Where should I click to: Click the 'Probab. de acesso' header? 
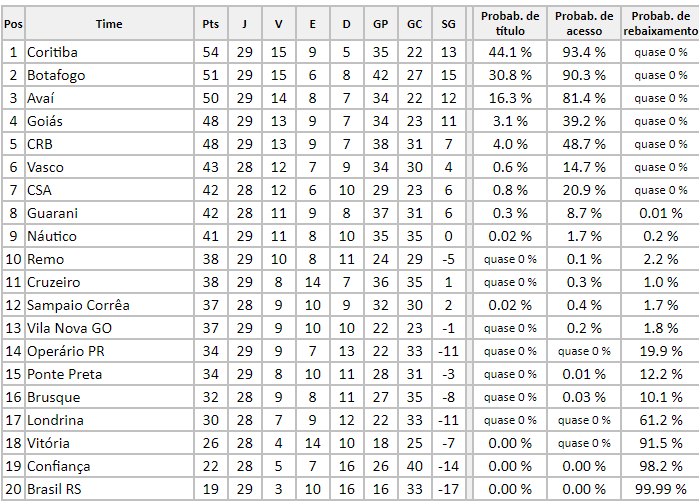(584, 23)
